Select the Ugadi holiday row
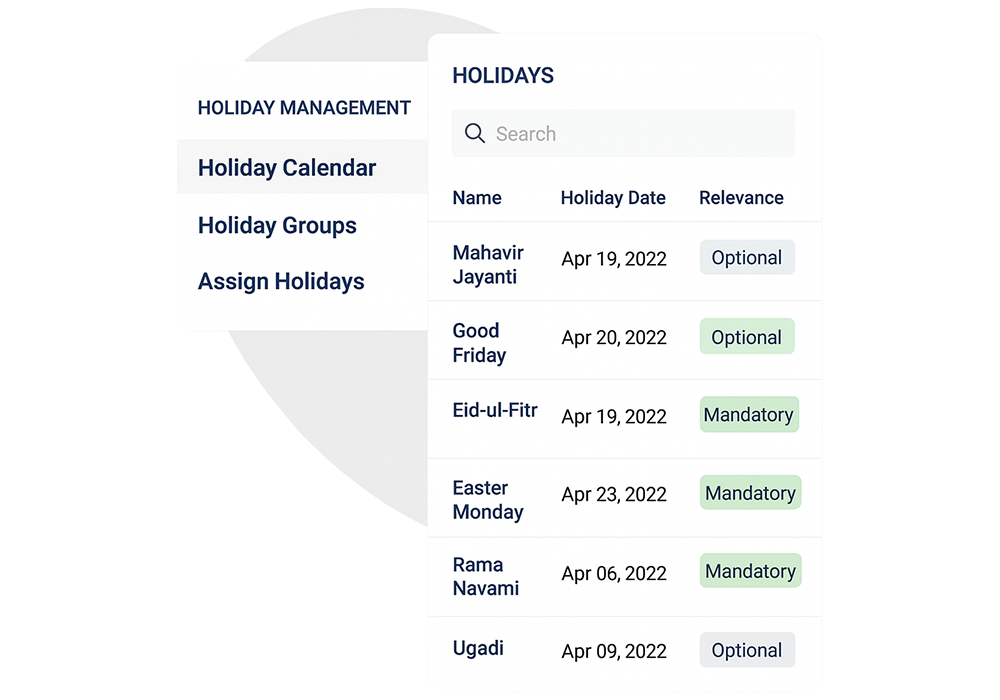The image size is (1000, 700). click(x=477, y=648)
